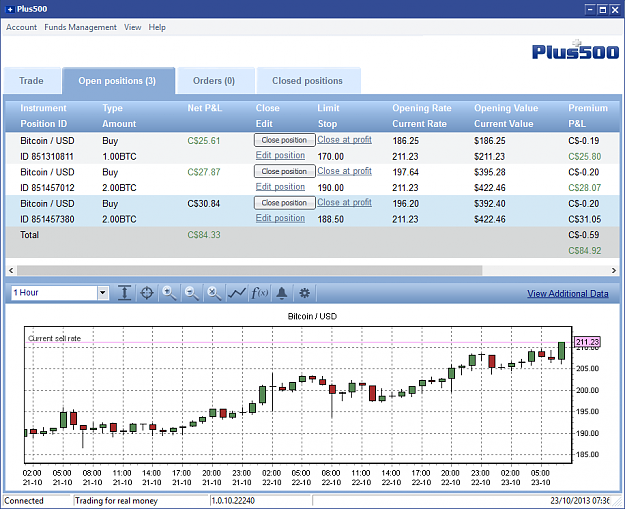Click the Instrument column header
The image size is (625, 509).
43,108
